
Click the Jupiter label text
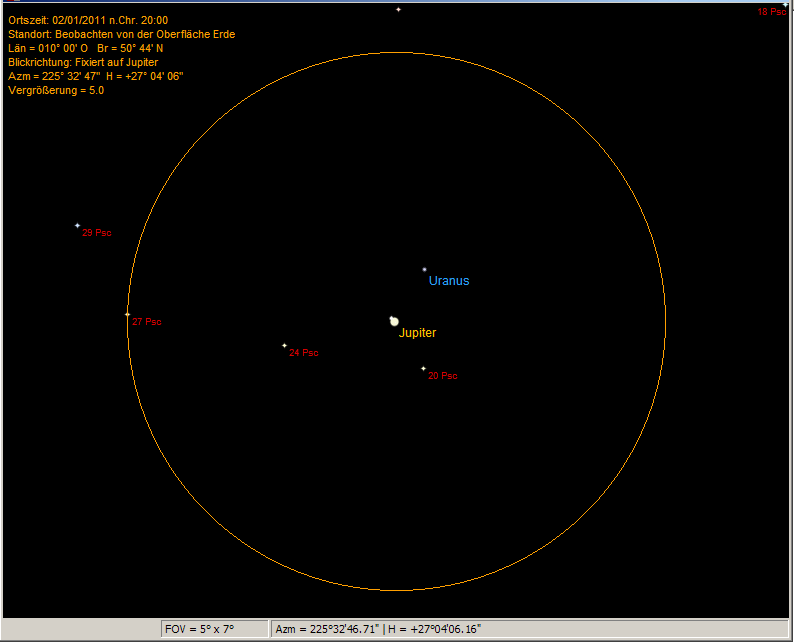(x=417, y=333)
